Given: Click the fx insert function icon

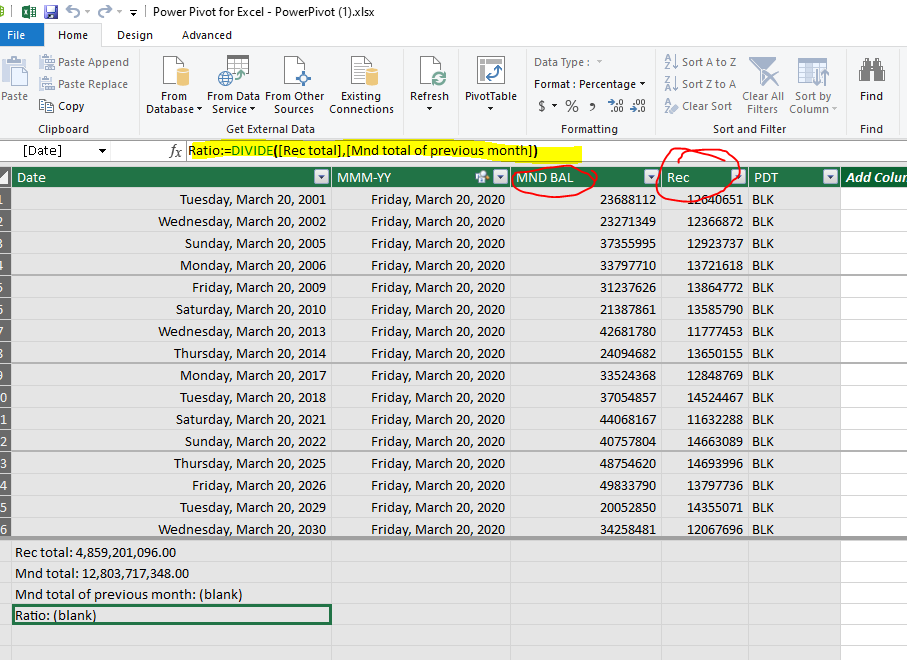Looking at the screenshot, I should click(x=175, y=152).
